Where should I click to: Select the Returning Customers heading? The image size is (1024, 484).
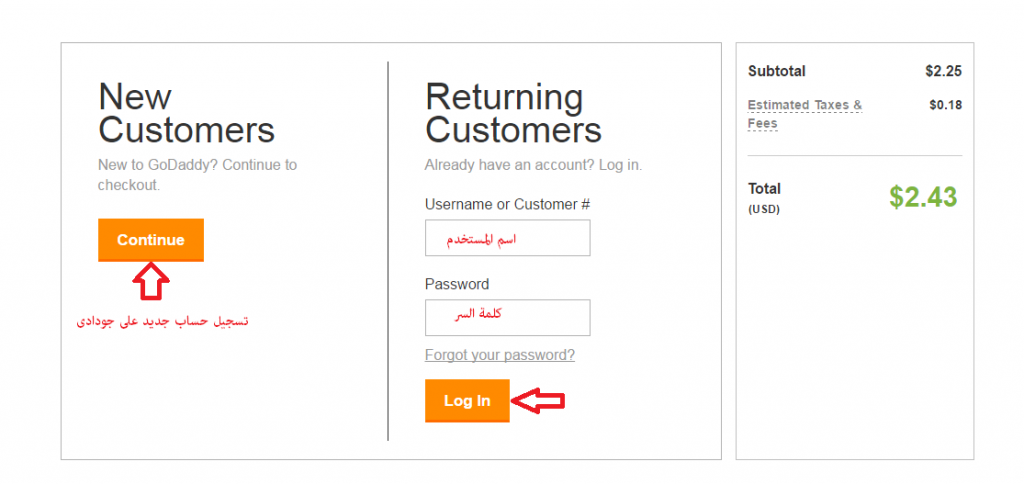513,113
